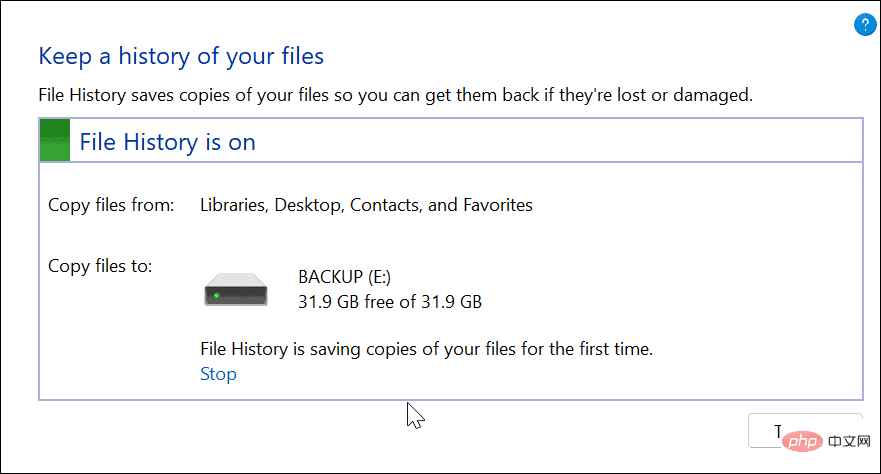Click the word 'Libraries' in the source list

click(x=233, y=205)
